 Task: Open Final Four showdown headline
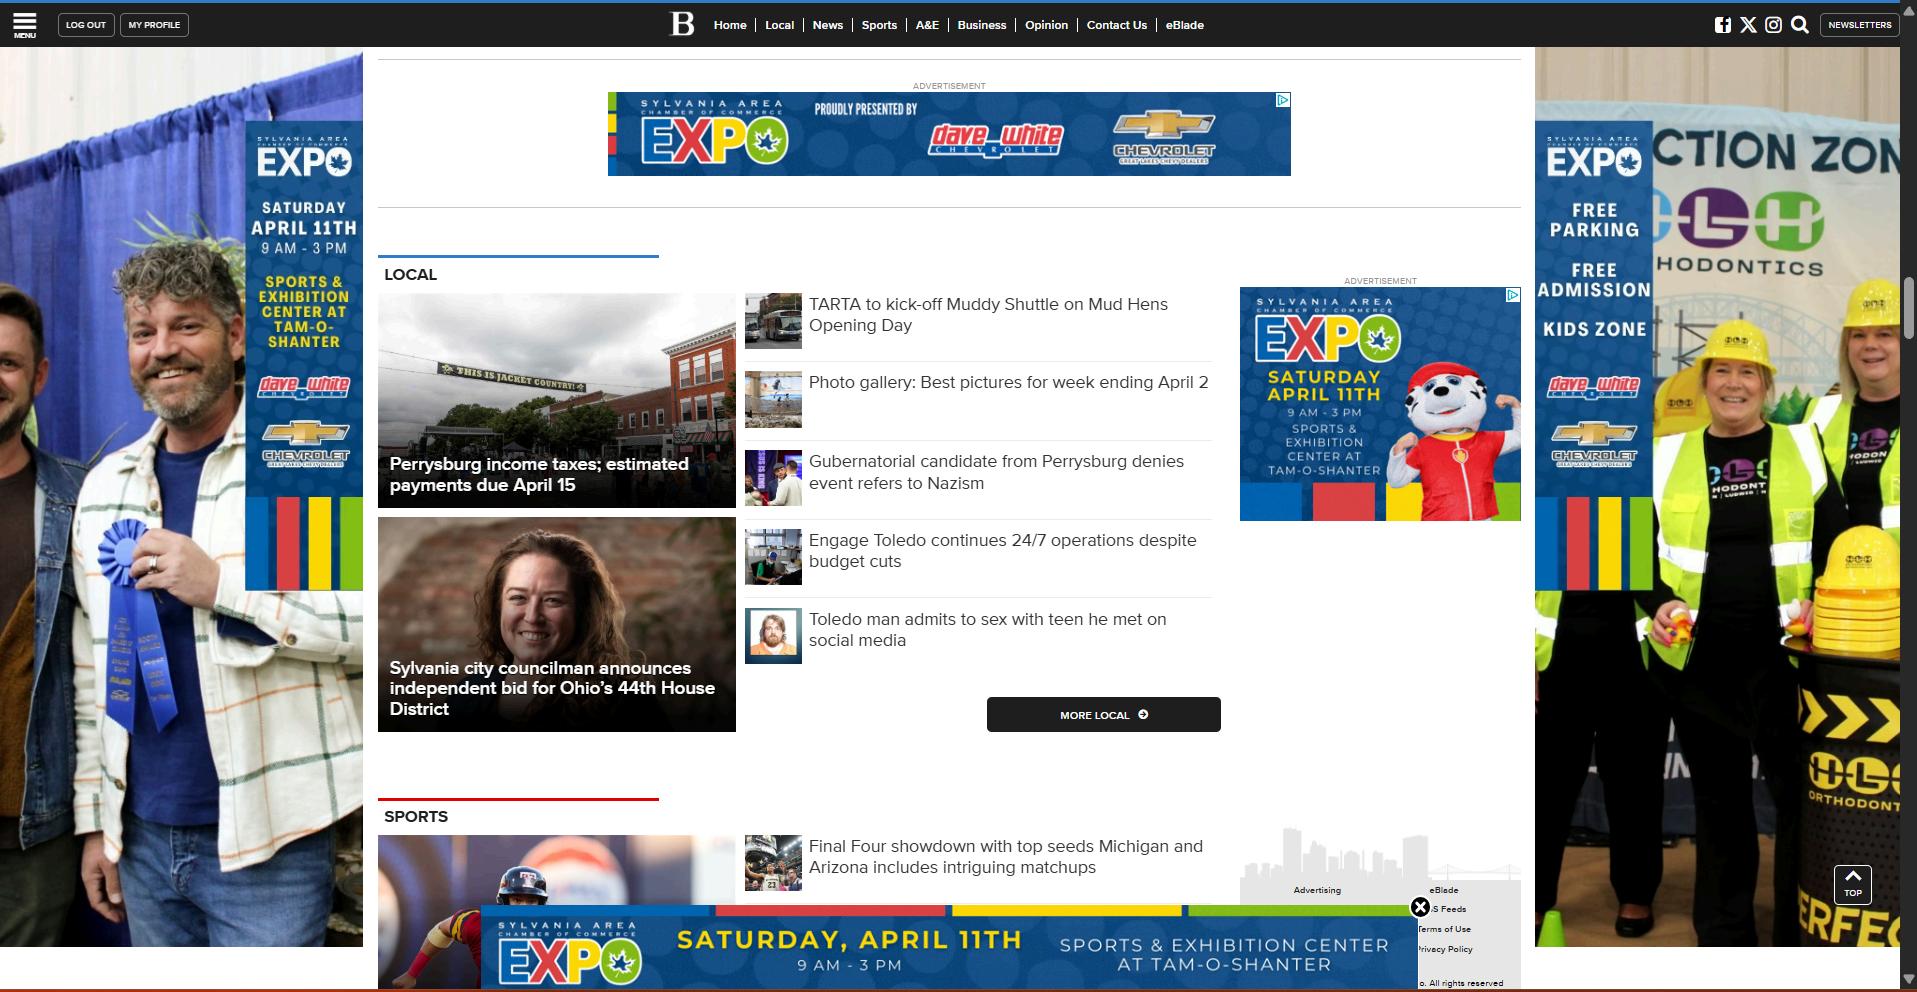[1005, 857]
